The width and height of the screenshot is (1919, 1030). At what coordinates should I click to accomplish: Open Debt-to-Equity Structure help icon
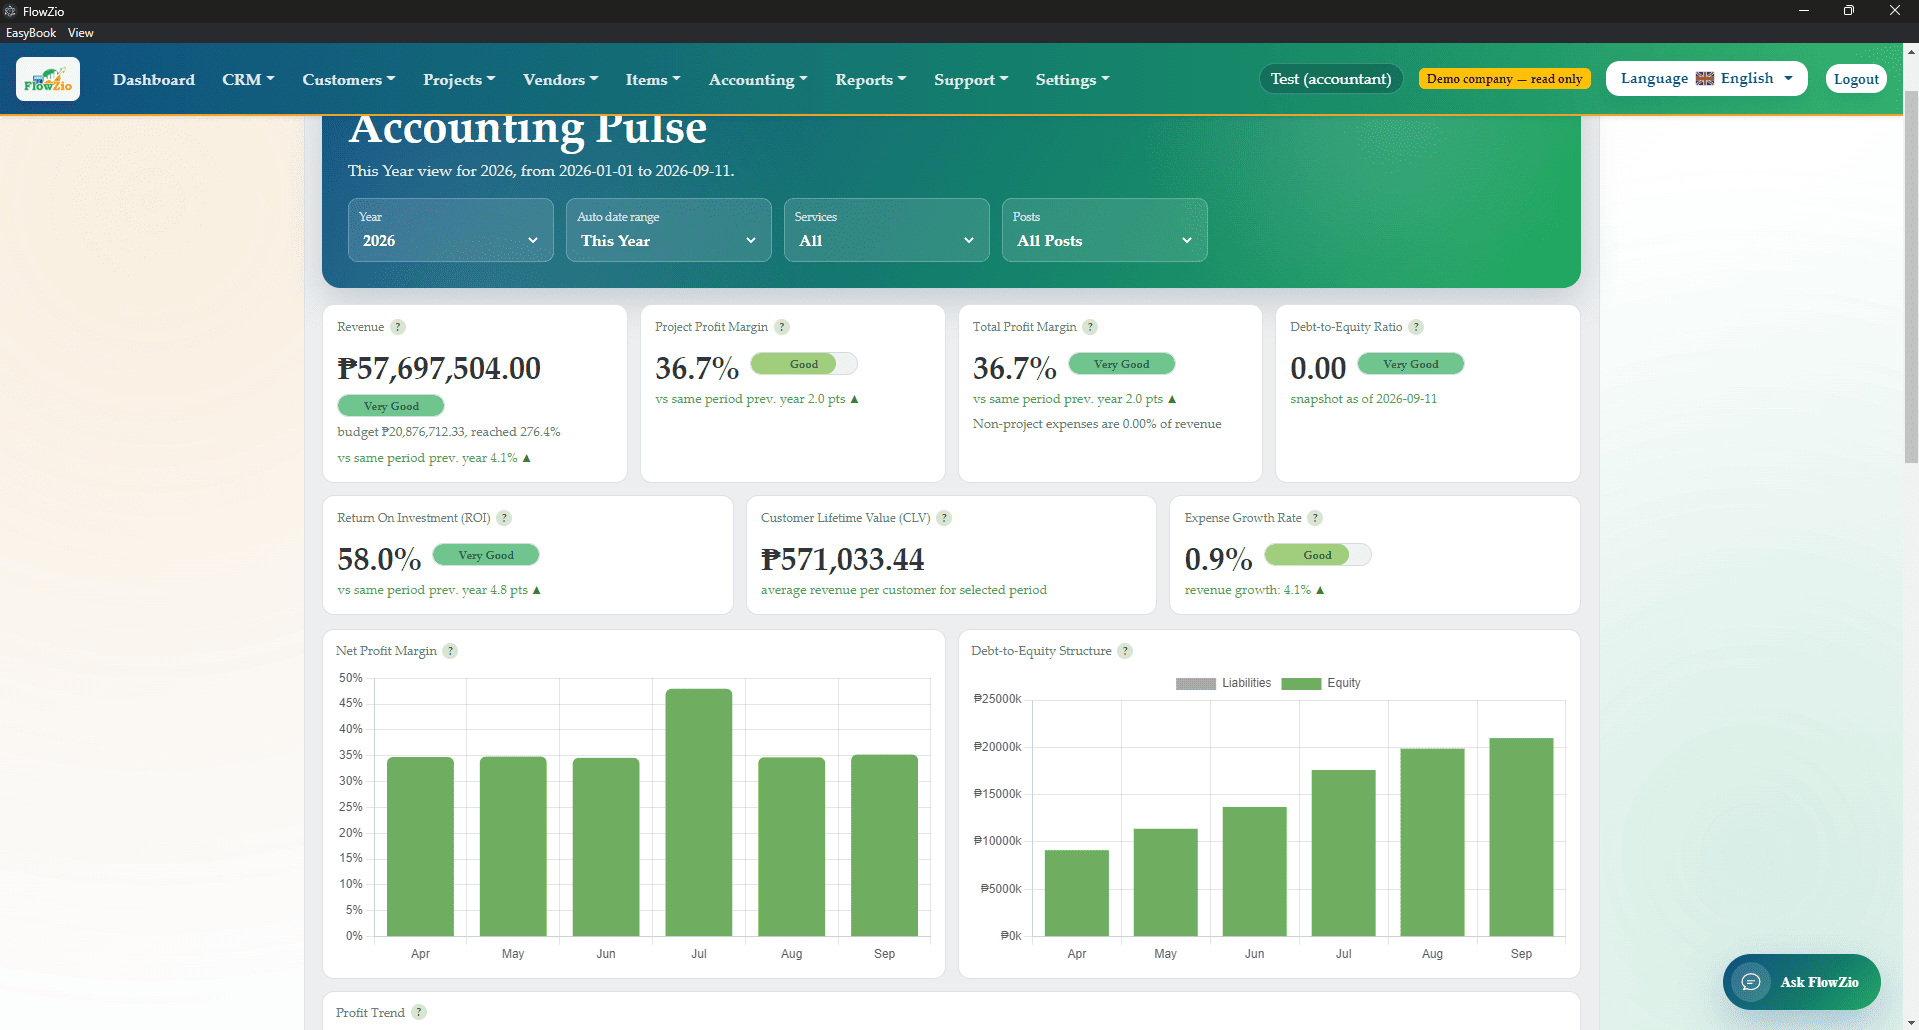coord(1125,651)
